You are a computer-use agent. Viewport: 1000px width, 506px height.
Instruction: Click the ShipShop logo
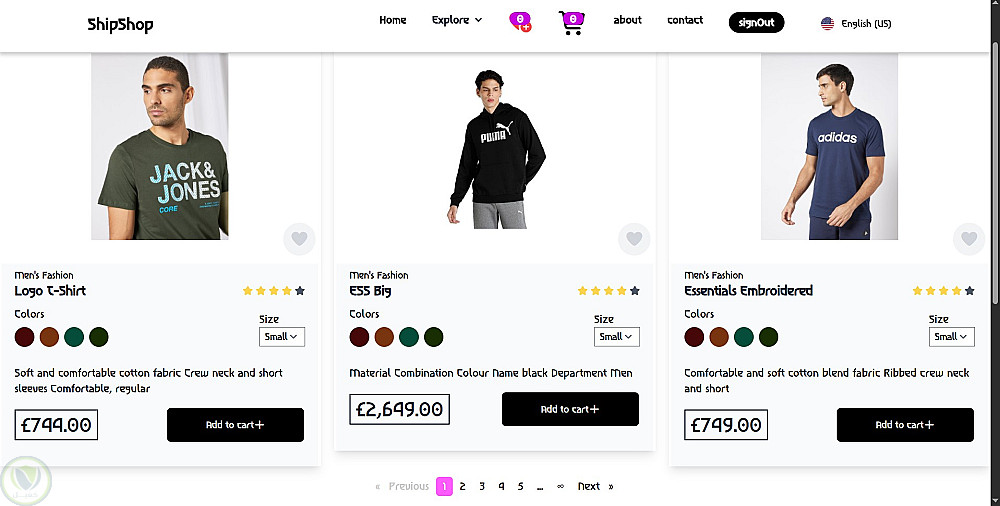click(120, 24)
